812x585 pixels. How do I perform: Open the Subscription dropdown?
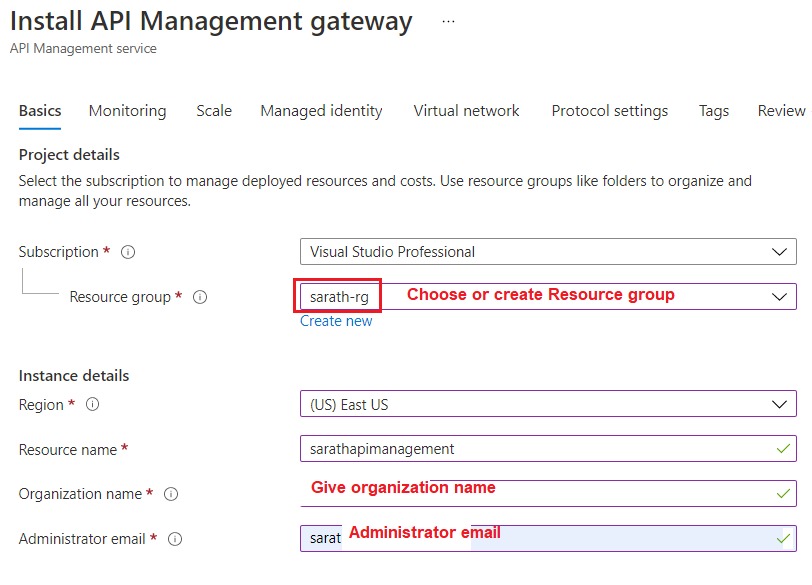pyautogui.click(x=782, y=251)
